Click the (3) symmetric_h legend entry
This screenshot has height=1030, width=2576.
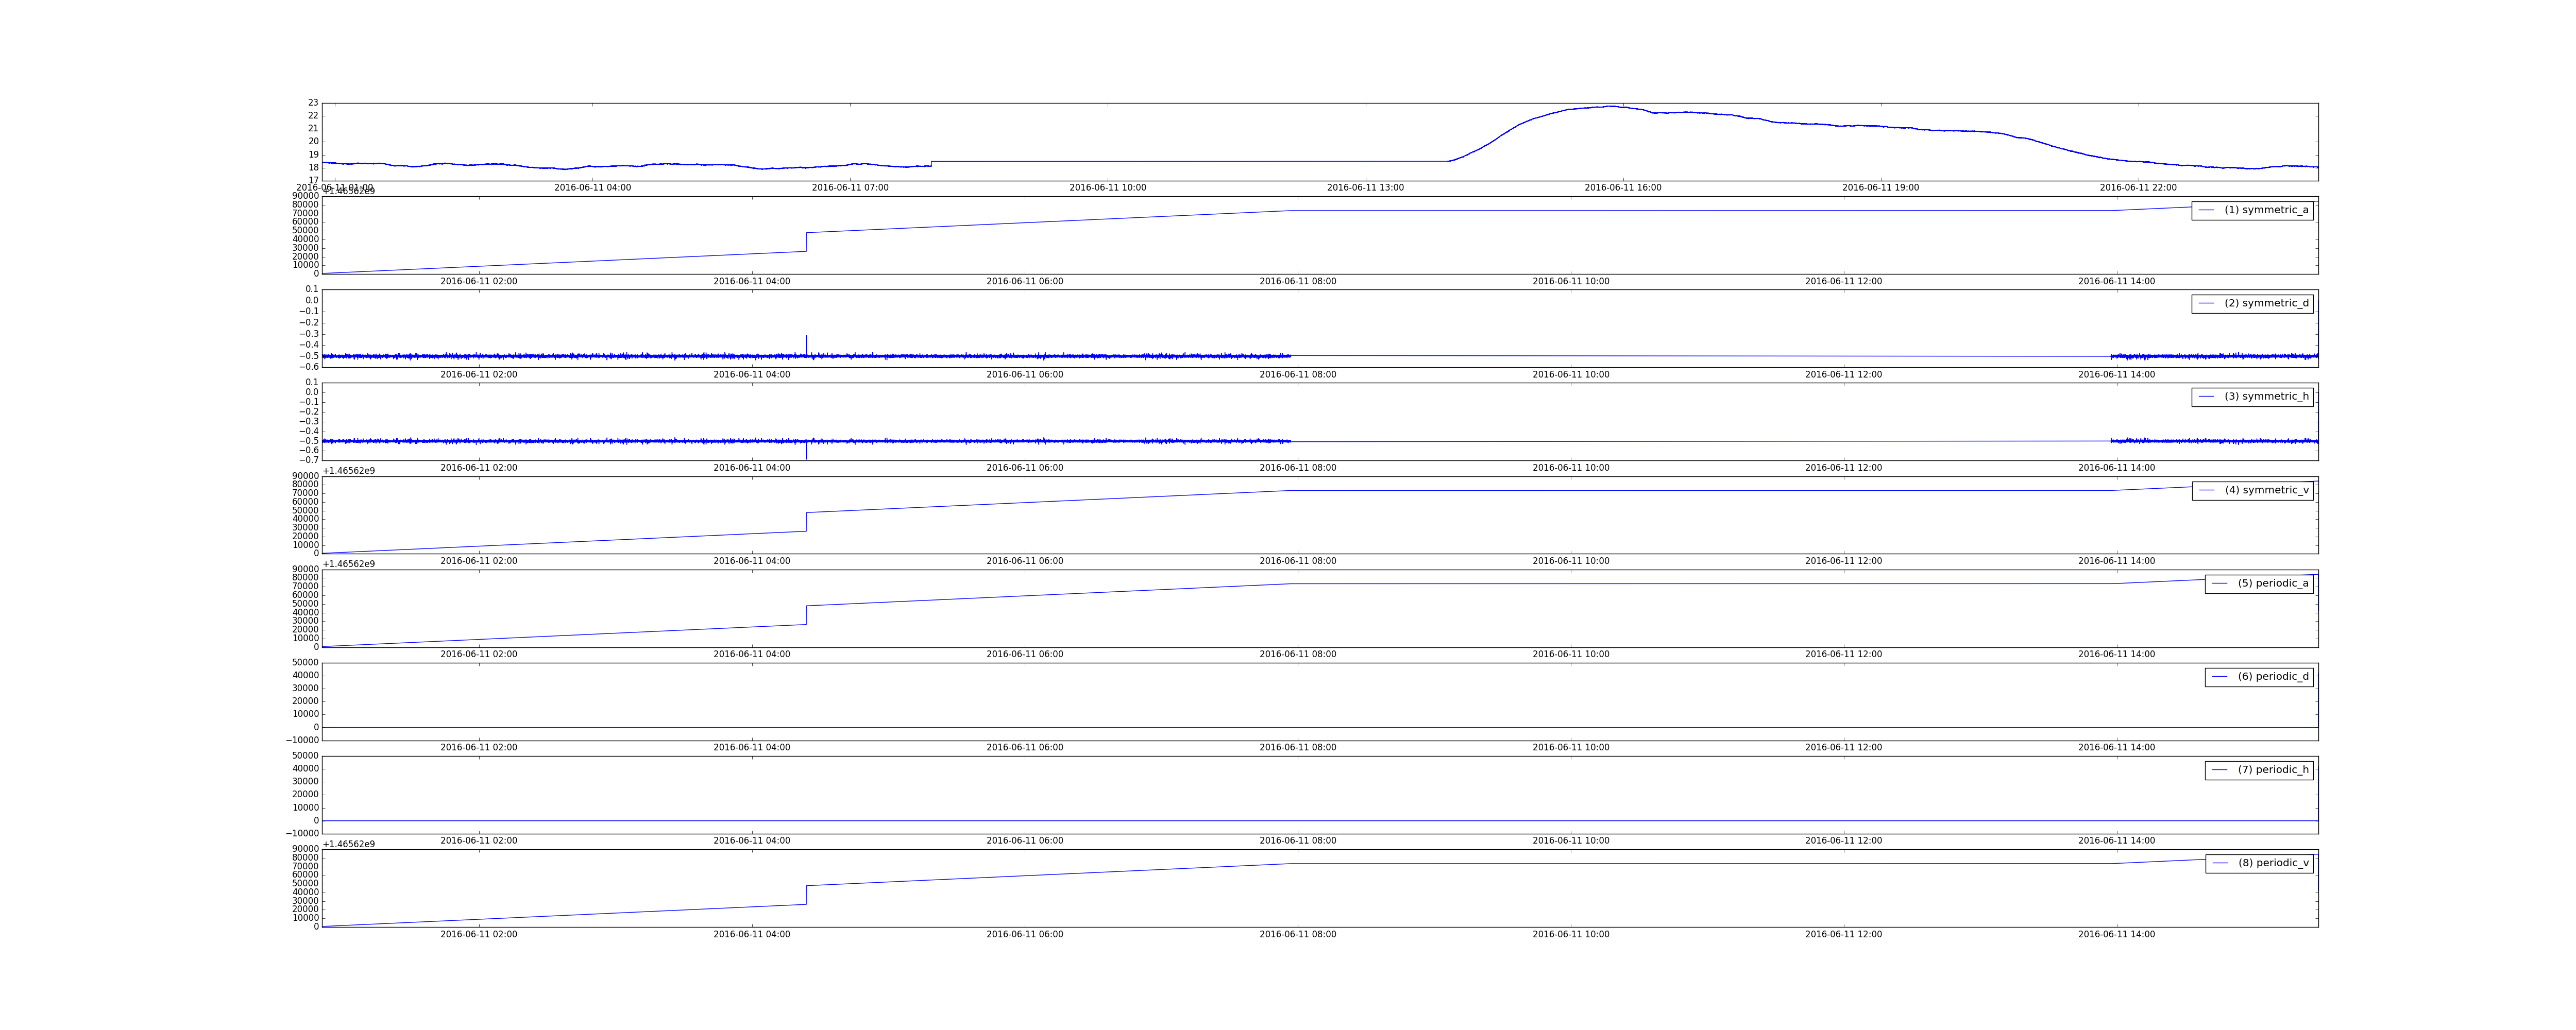coord(2252,397)
